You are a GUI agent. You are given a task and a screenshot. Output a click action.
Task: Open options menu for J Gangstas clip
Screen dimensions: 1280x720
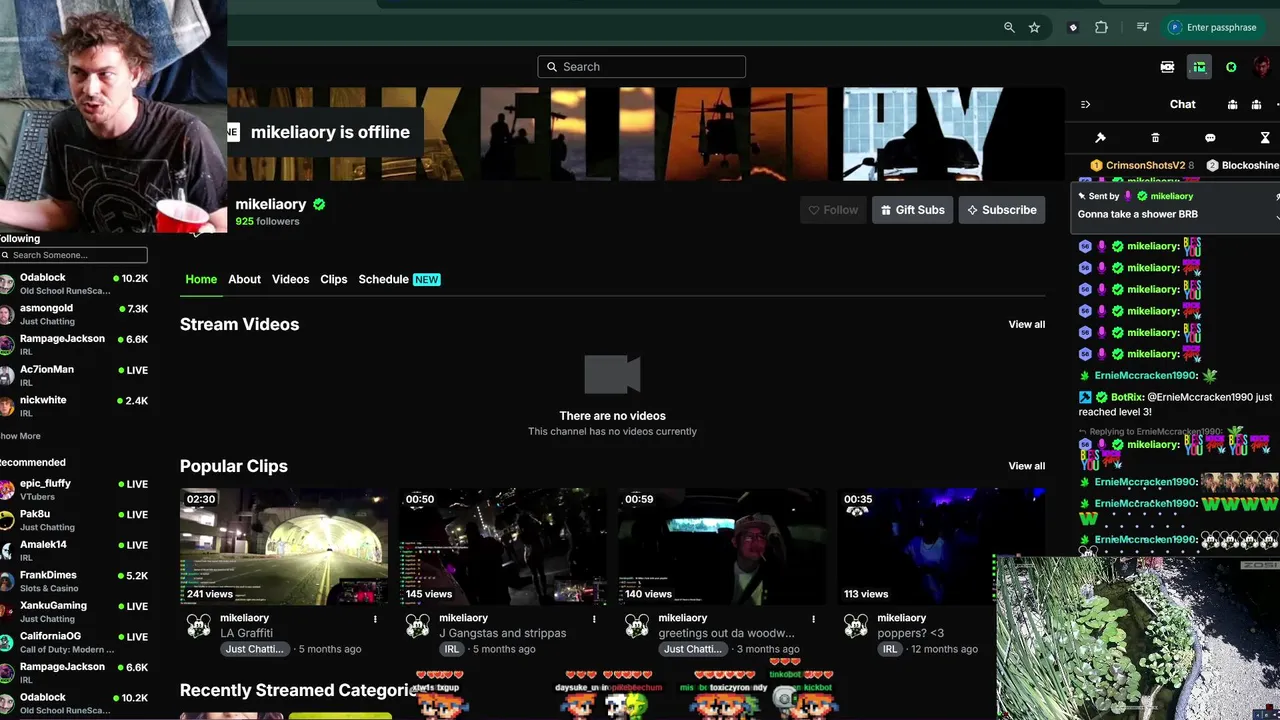coord(594,619)
